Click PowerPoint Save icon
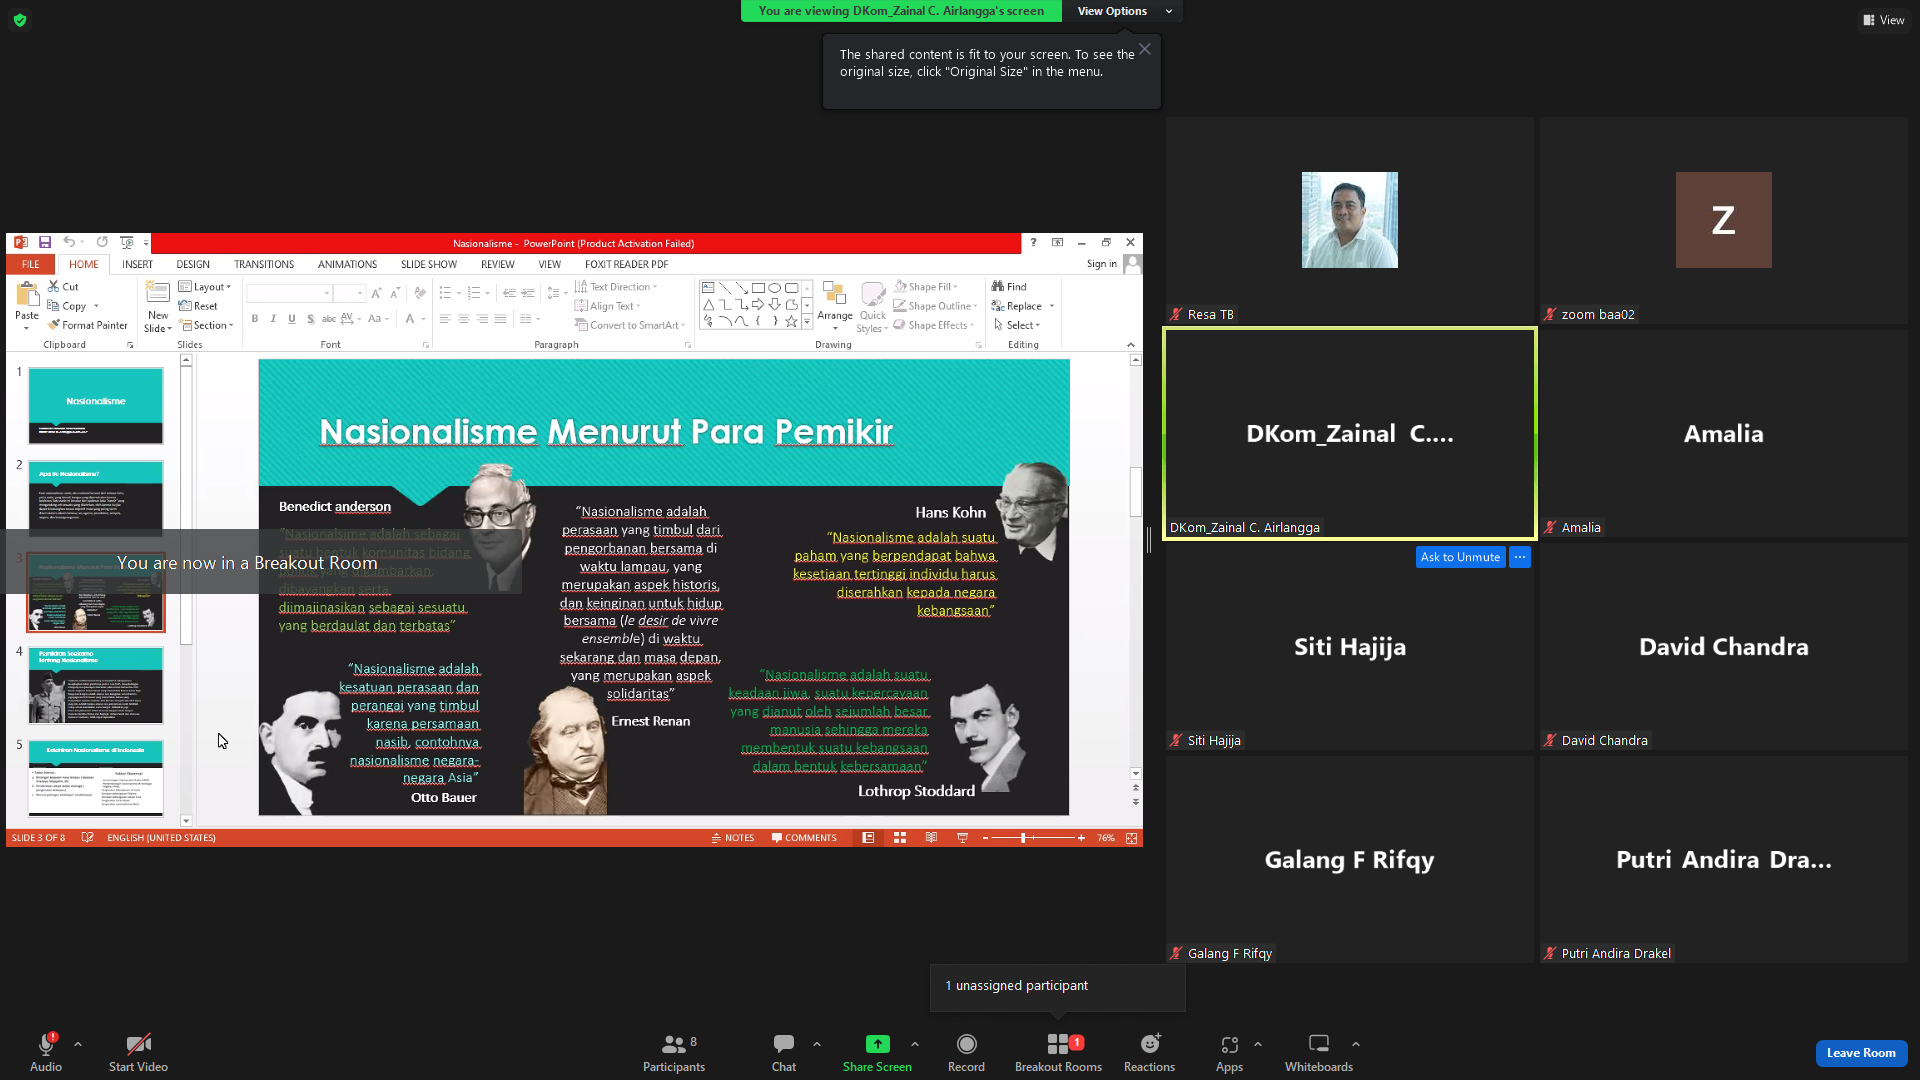 point(45,242)
